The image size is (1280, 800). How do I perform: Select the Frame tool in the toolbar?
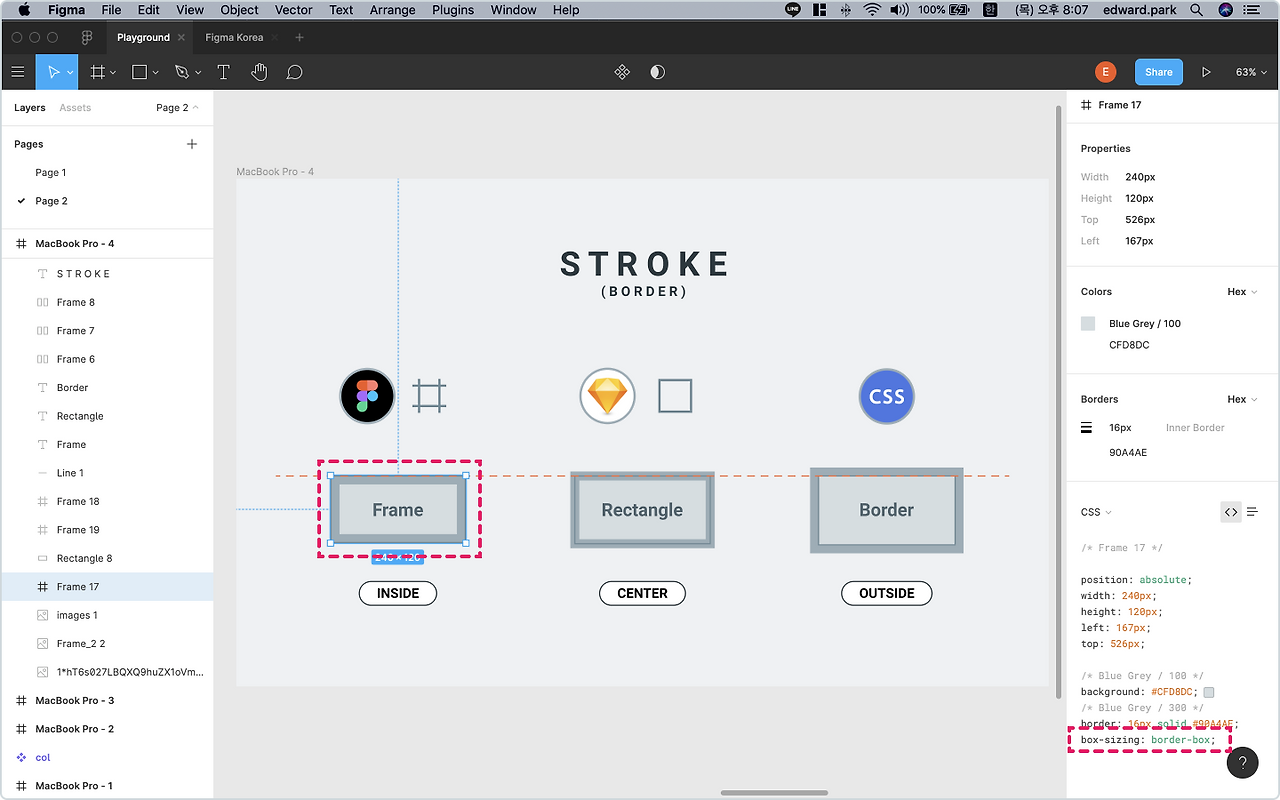[x=98, y=72]
